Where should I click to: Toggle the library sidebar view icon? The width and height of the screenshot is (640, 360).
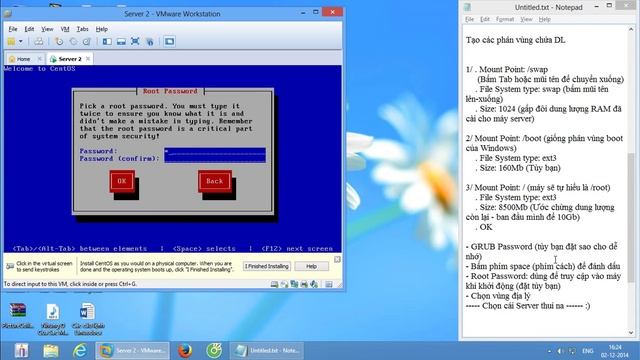tap(107, 41)
